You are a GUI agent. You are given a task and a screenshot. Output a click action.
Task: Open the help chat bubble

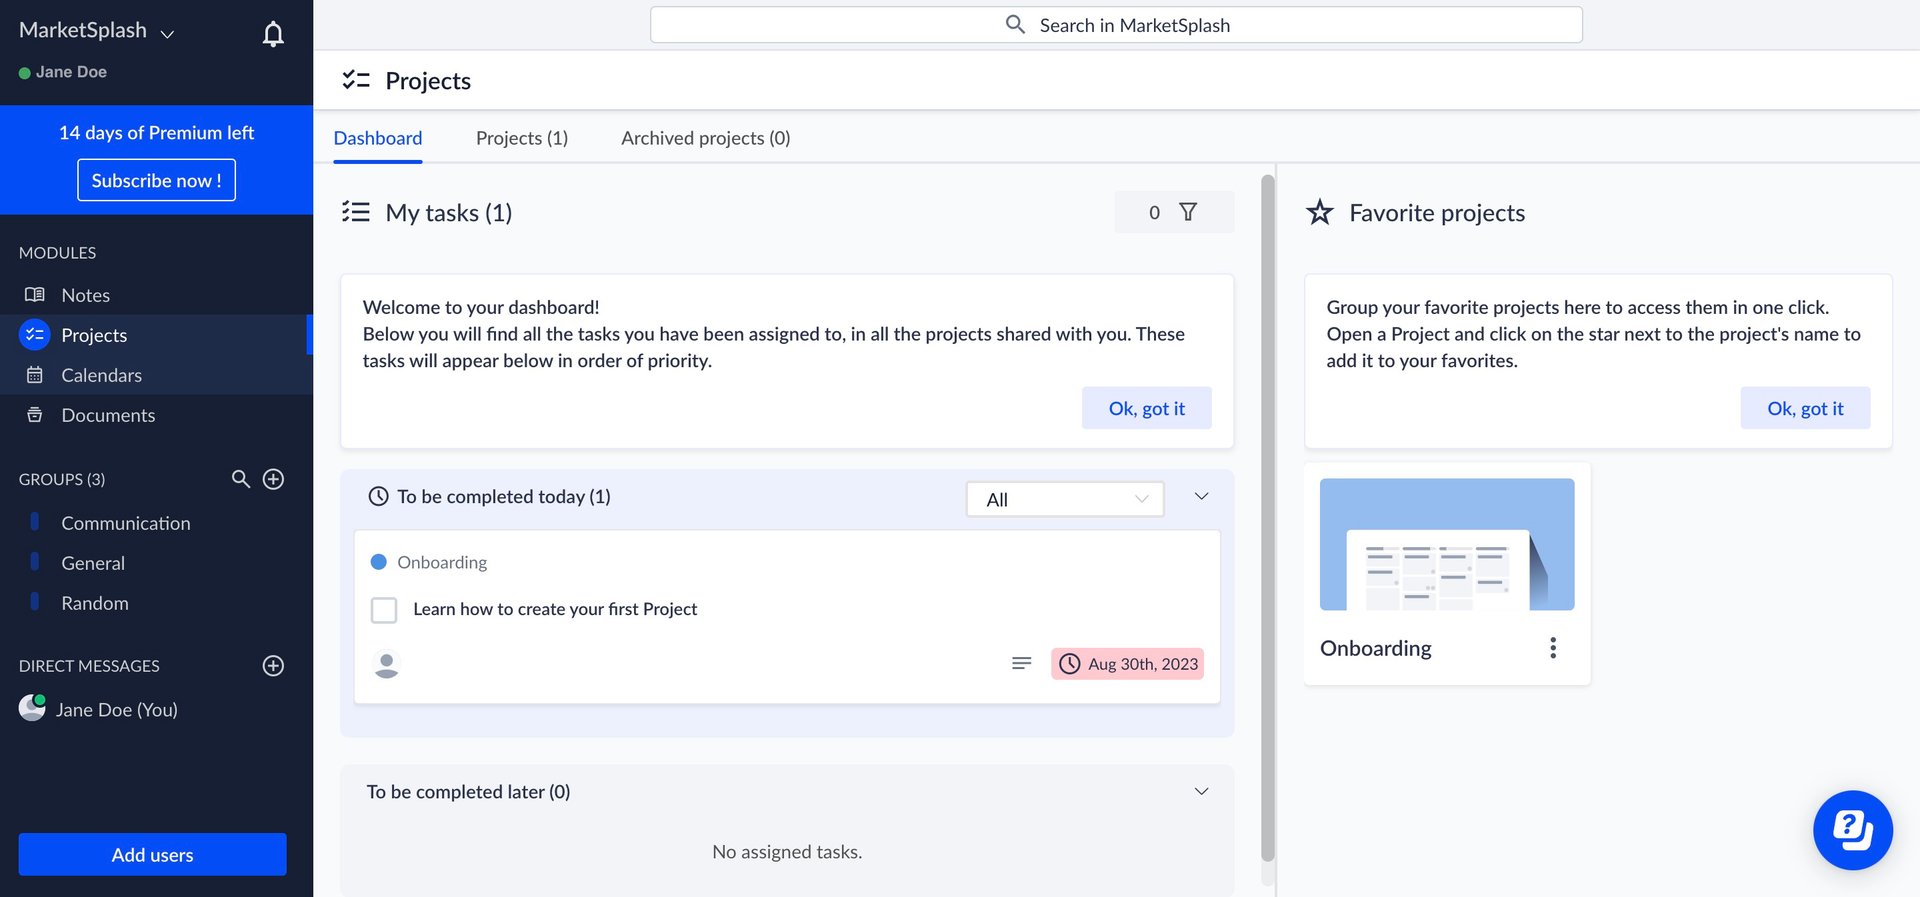pos(1852,830)
